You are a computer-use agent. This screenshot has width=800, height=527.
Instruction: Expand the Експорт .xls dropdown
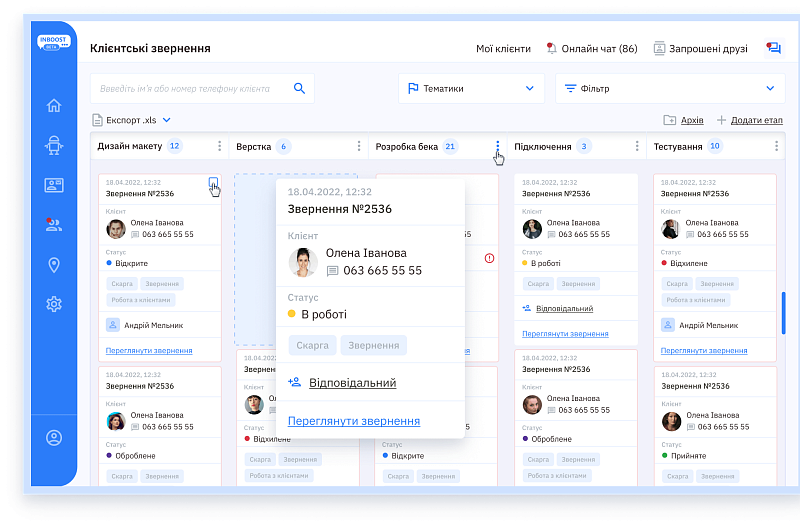[131, 120]
